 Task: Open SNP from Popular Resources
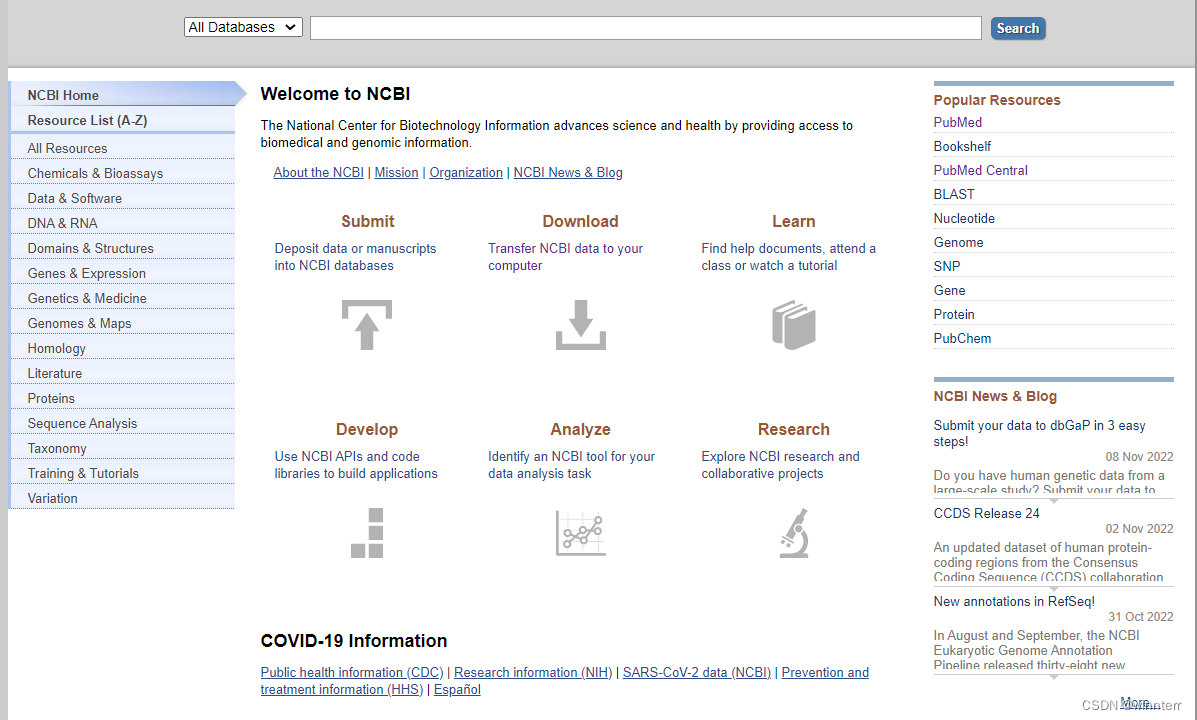tap(947, 266)
